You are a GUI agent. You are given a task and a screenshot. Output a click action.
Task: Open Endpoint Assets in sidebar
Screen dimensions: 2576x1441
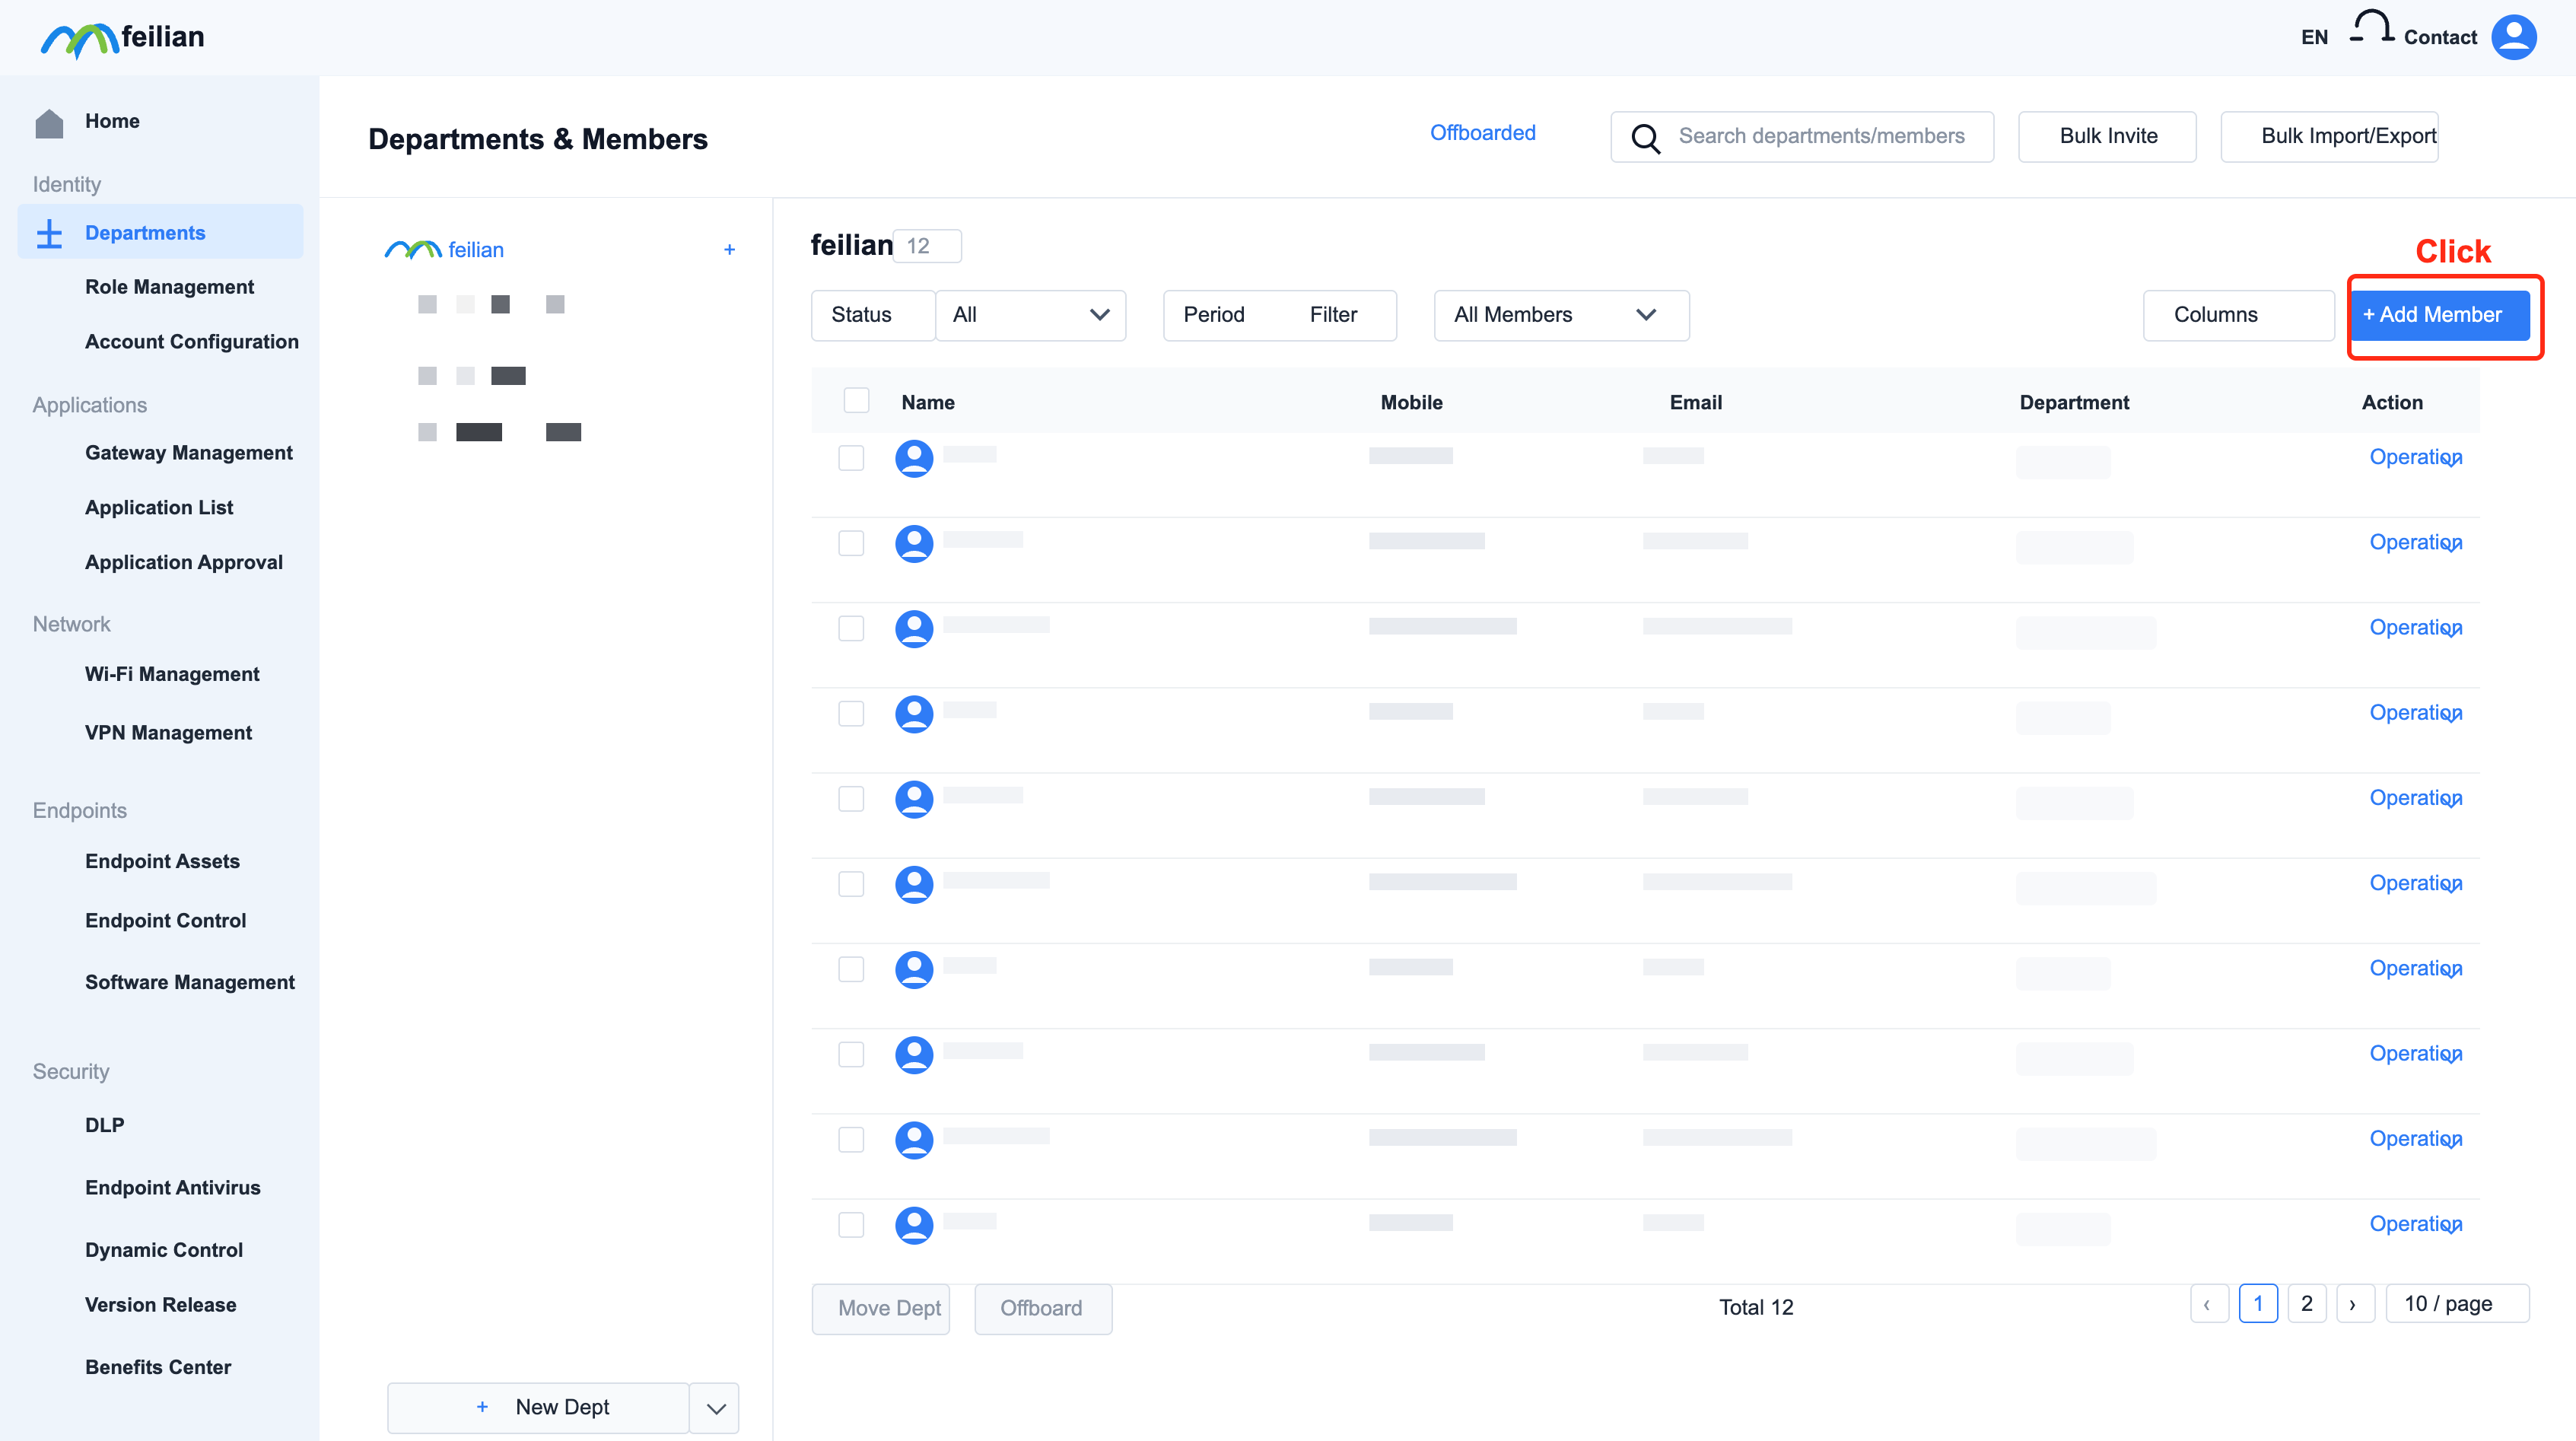tap(162, 862)
